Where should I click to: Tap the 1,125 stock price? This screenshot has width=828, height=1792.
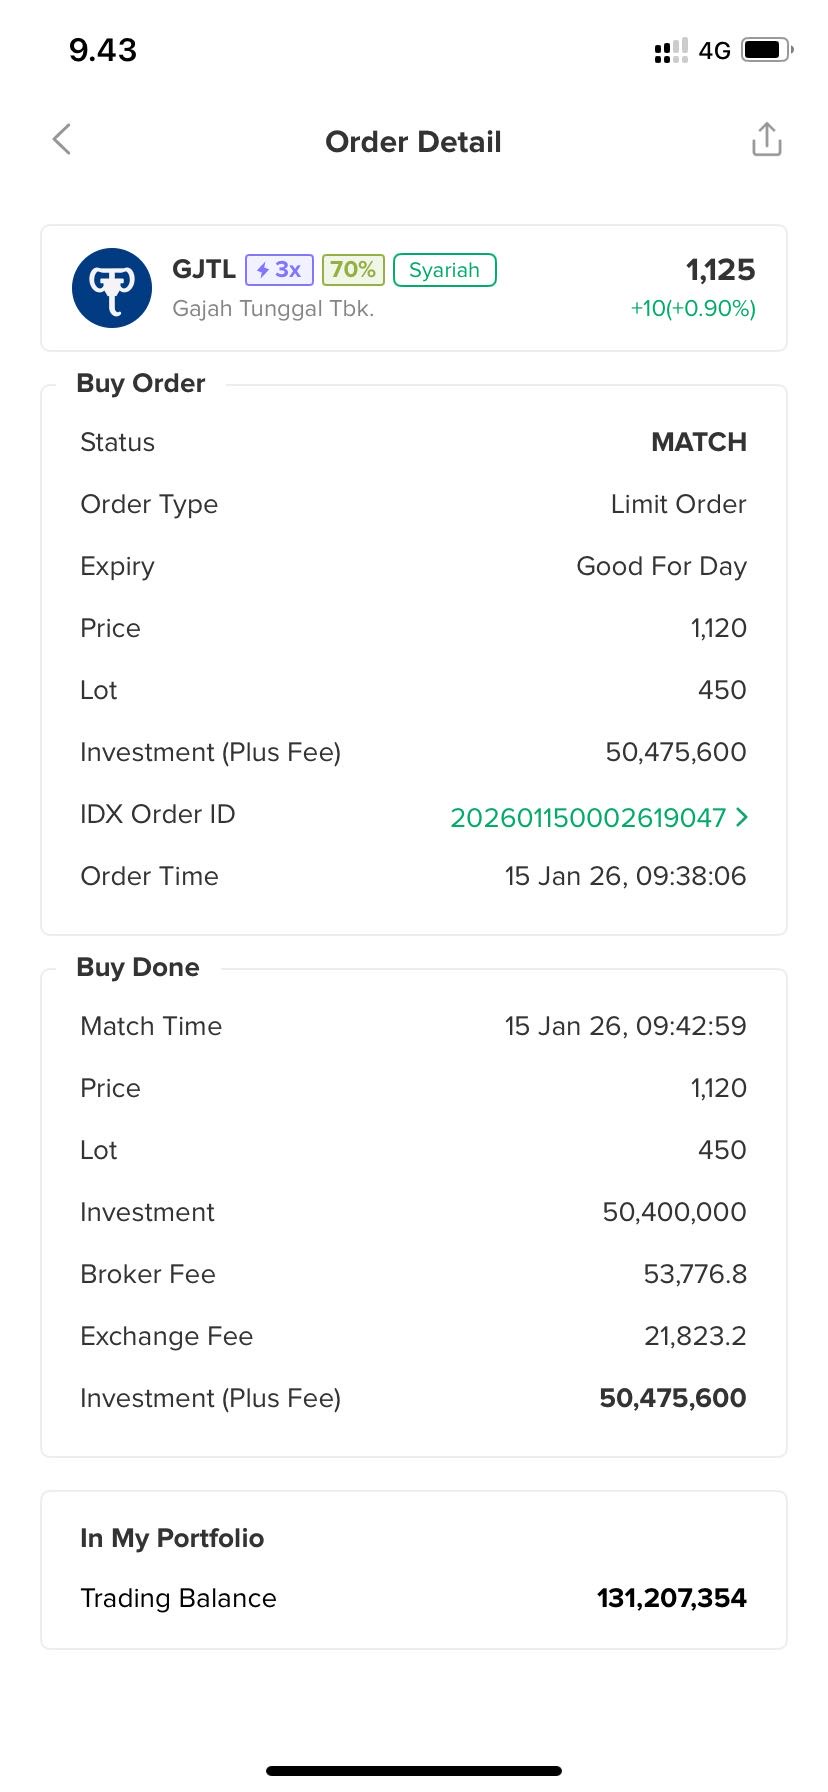(x=720, y=270)
